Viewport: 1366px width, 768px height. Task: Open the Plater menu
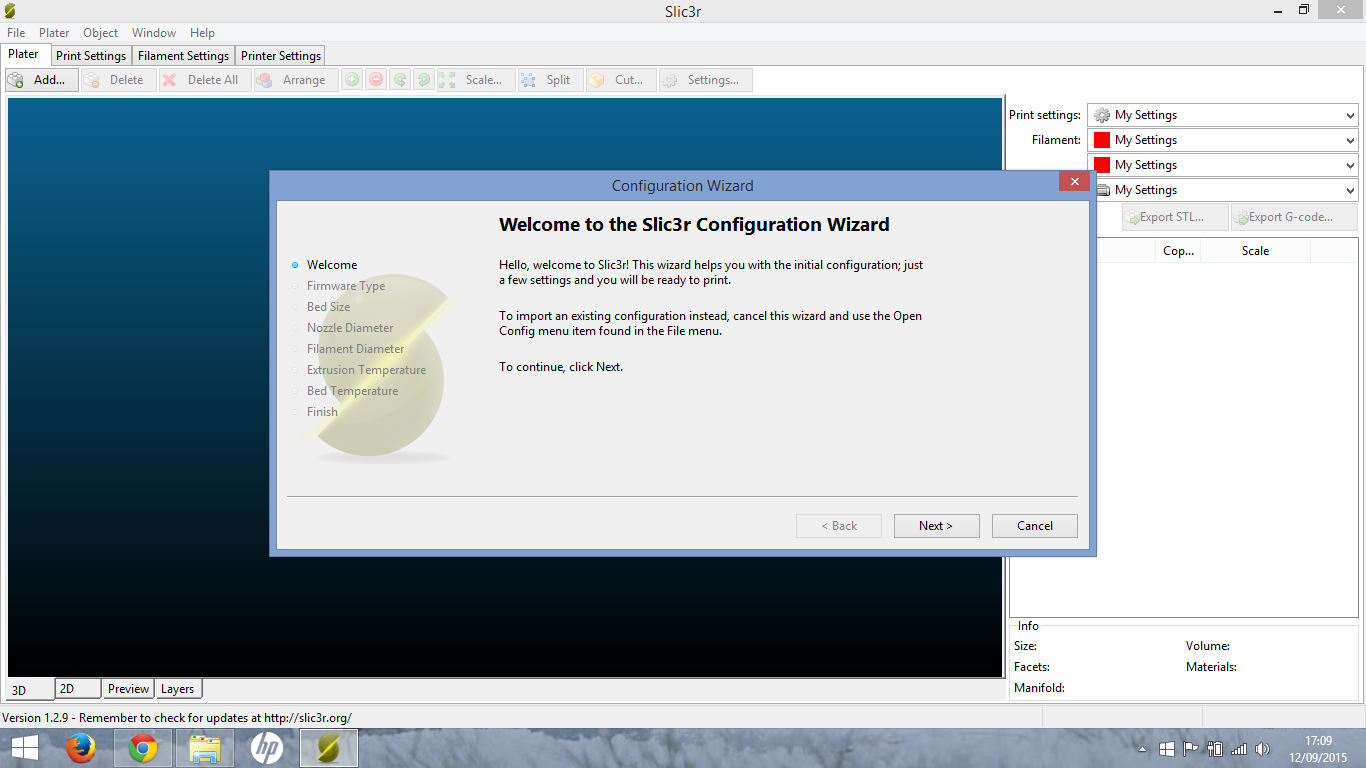point(54,33)
